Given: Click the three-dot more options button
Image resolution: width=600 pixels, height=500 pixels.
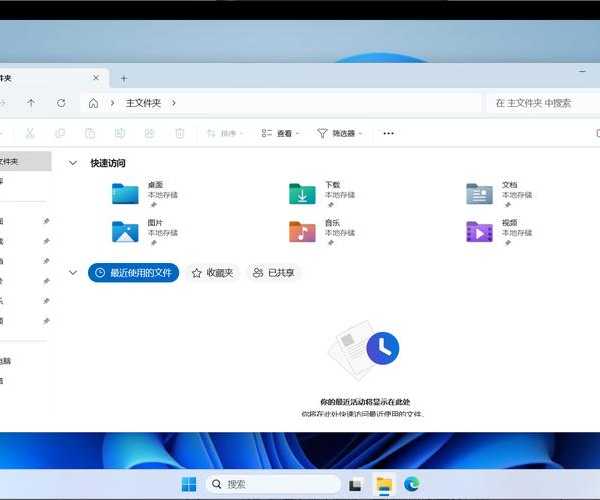Looking at the screenshot, I should click(x=389, y=133).
